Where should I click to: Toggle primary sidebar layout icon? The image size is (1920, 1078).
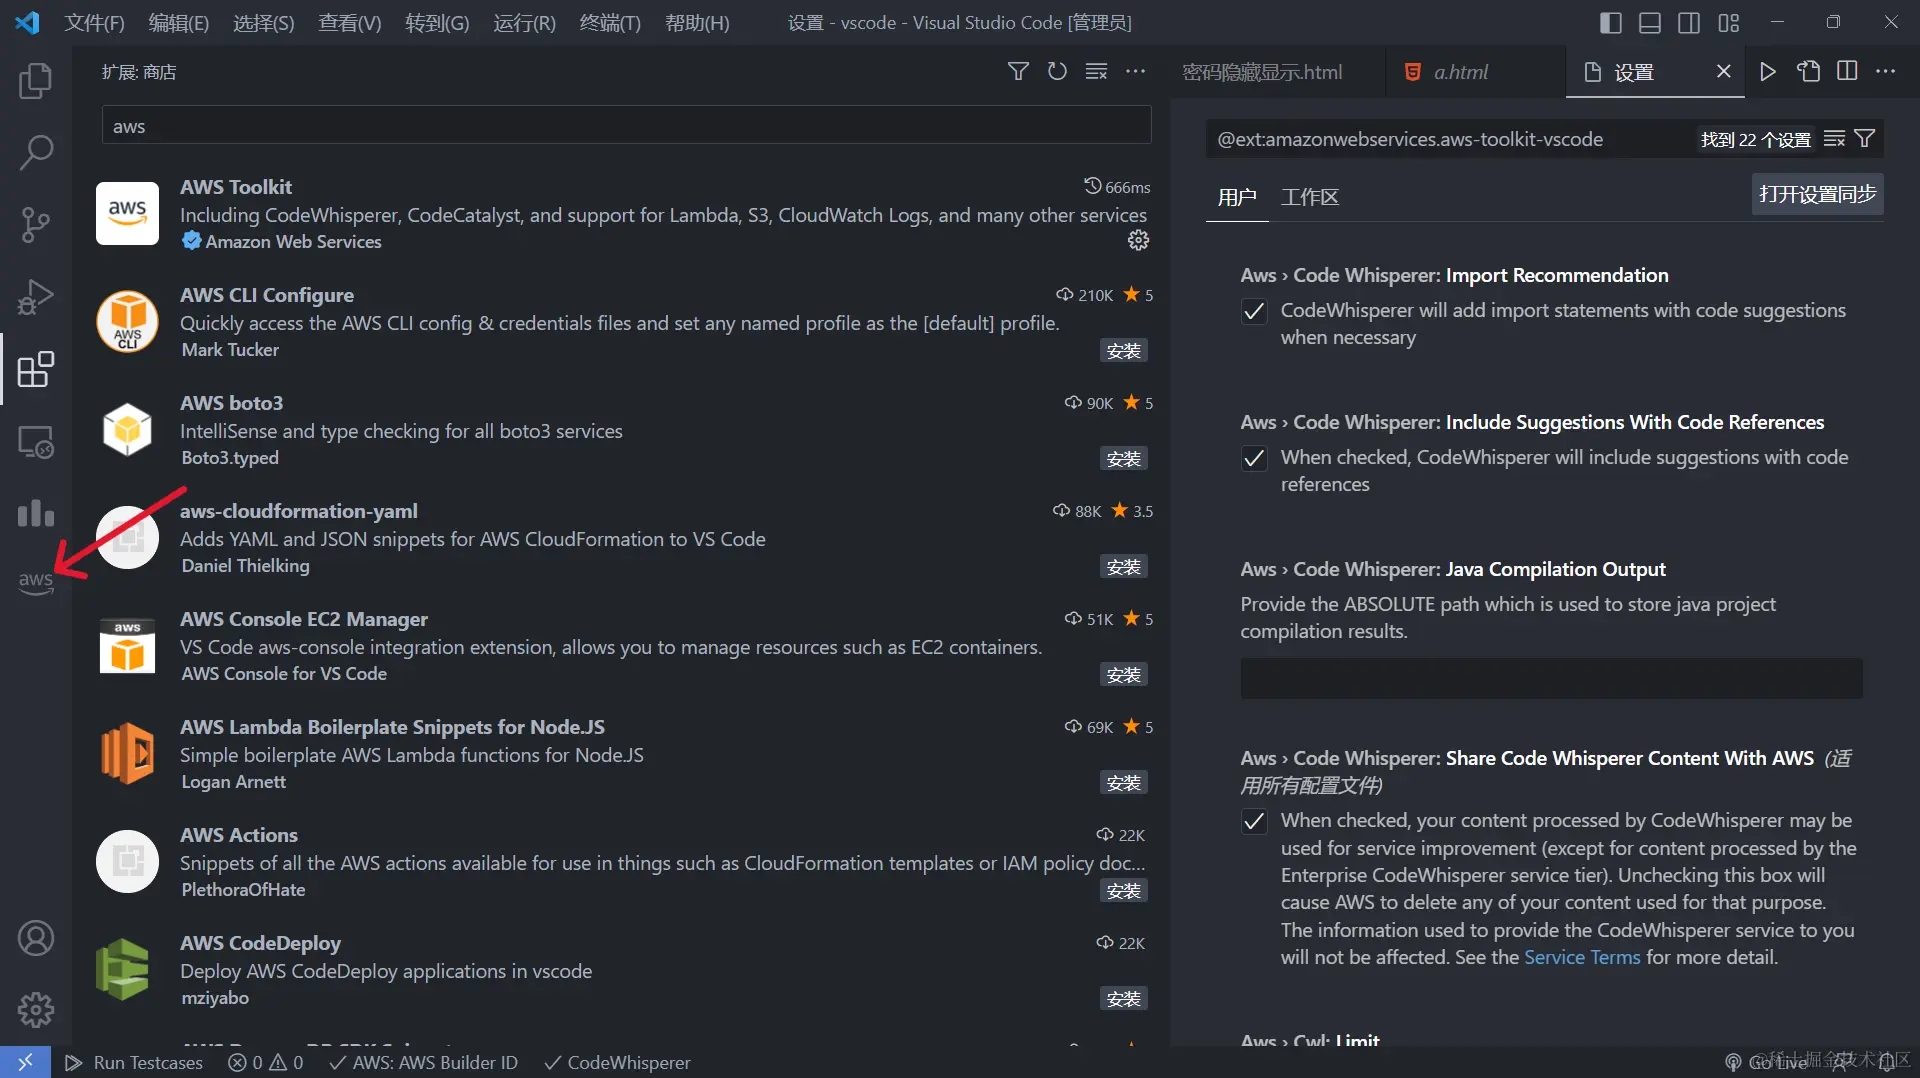1610,22
